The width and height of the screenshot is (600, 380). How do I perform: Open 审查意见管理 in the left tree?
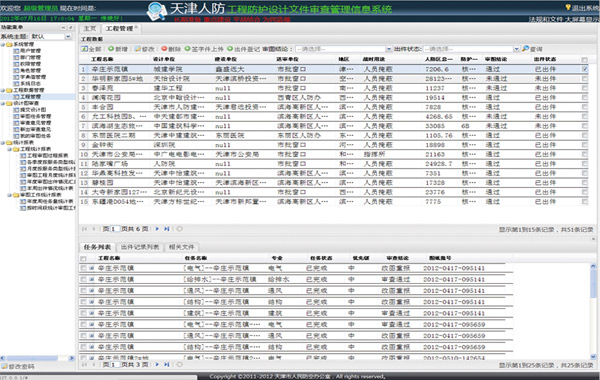point(36,123)
